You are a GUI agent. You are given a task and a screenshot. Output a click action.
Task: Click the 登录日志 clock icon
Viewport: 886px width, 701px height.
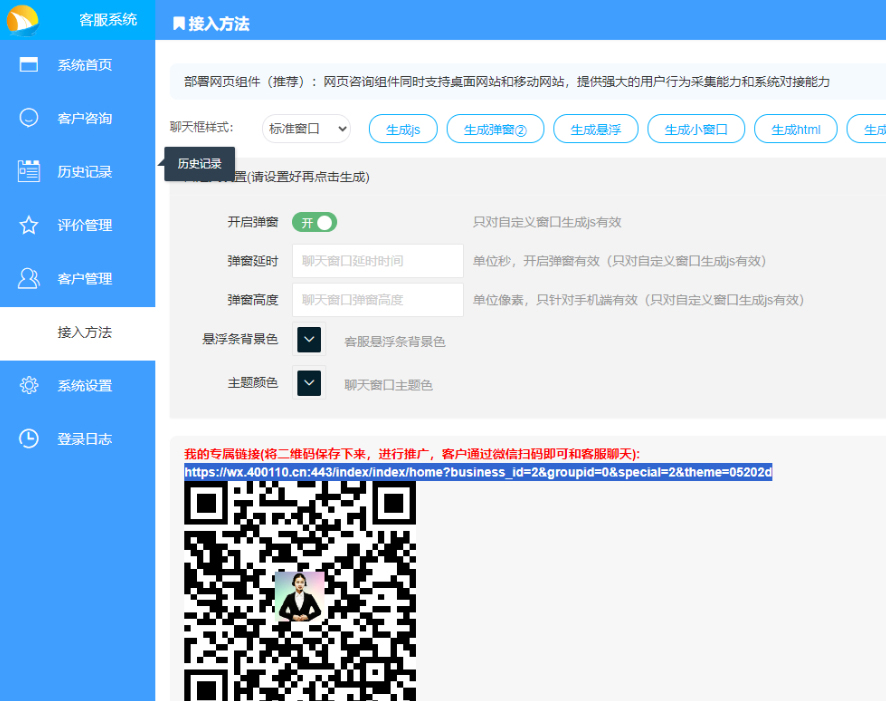point(29,439)
